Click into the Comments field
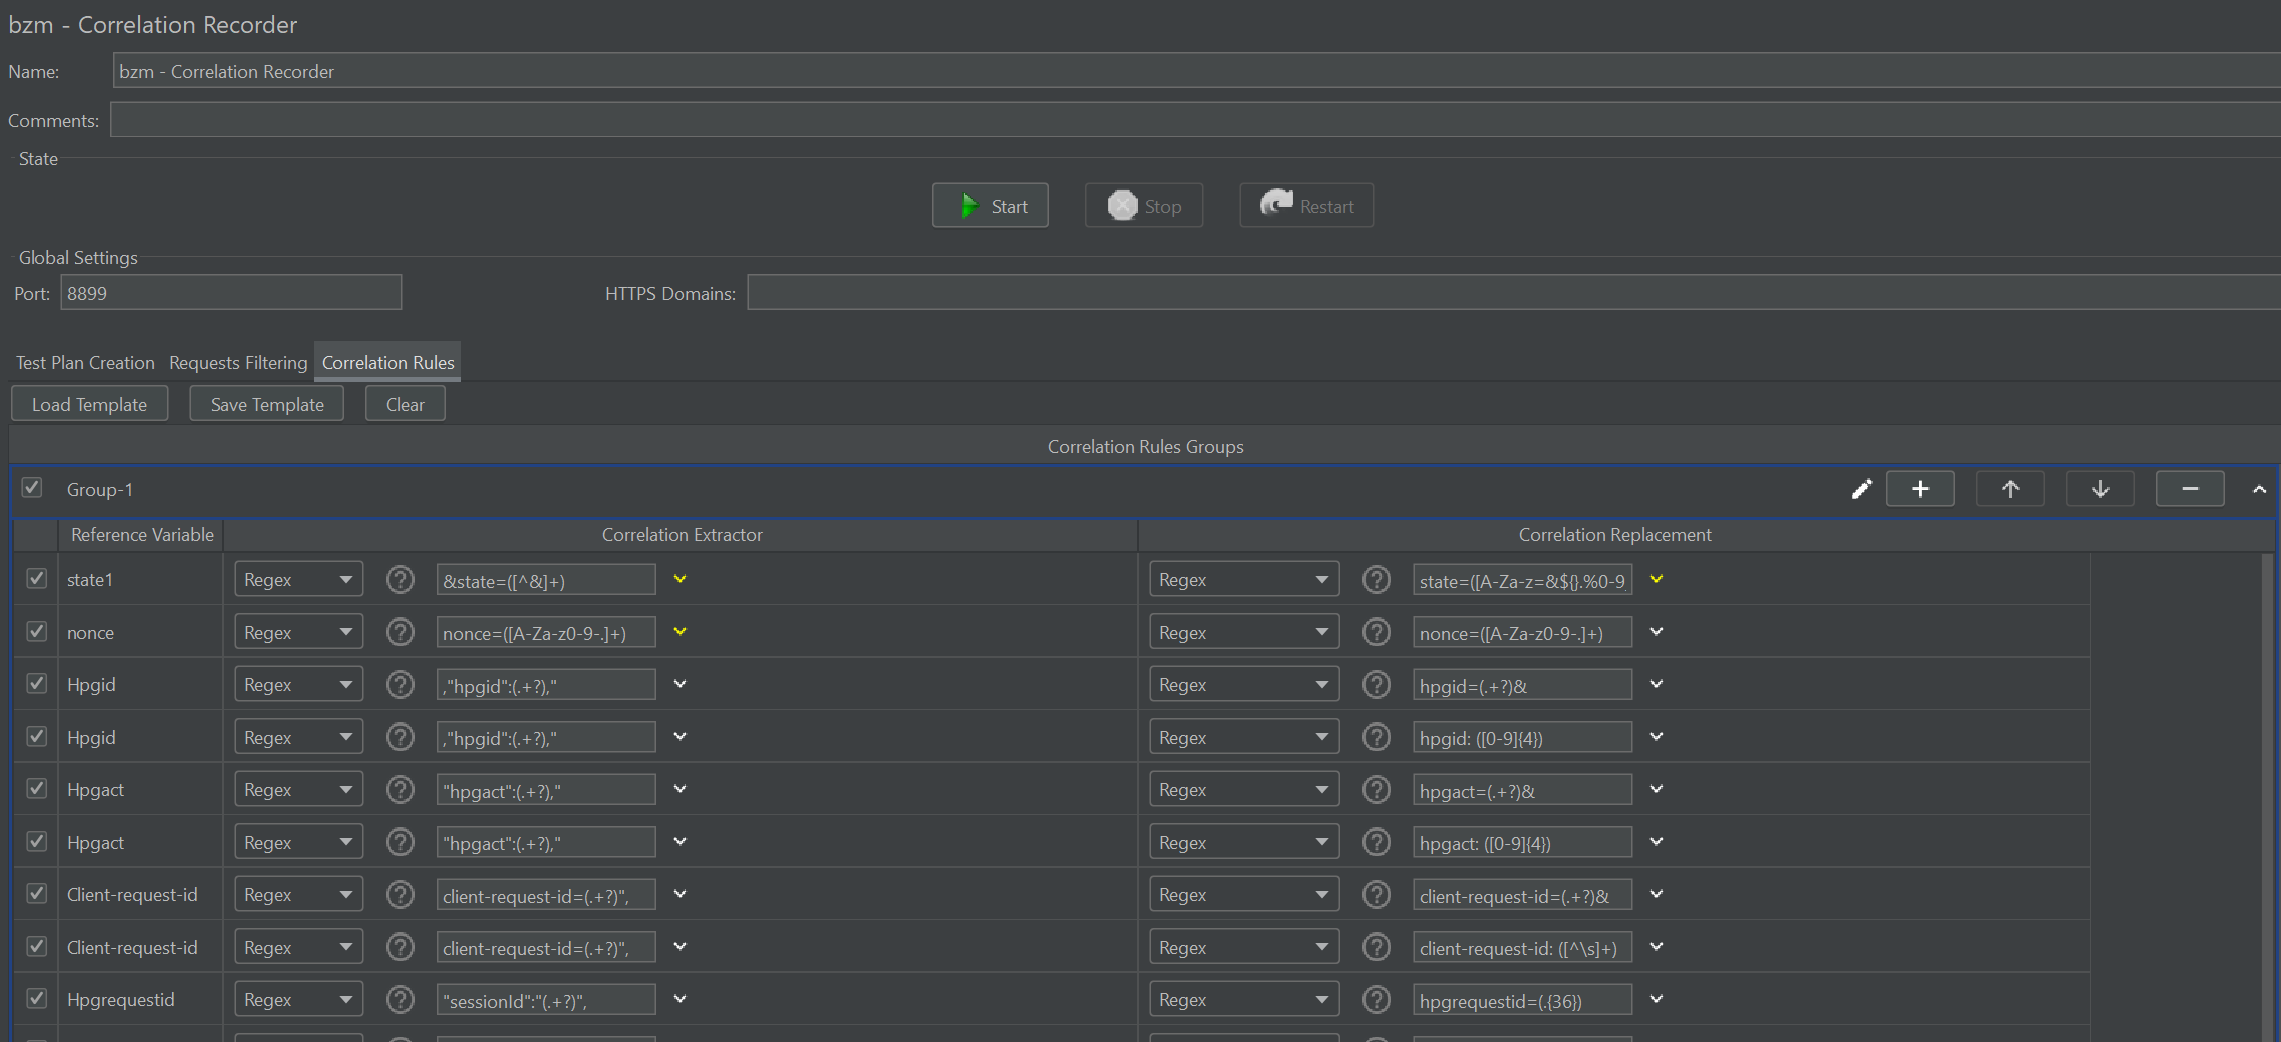Screen dimensions: 2281x1042 pos(1195,120)
